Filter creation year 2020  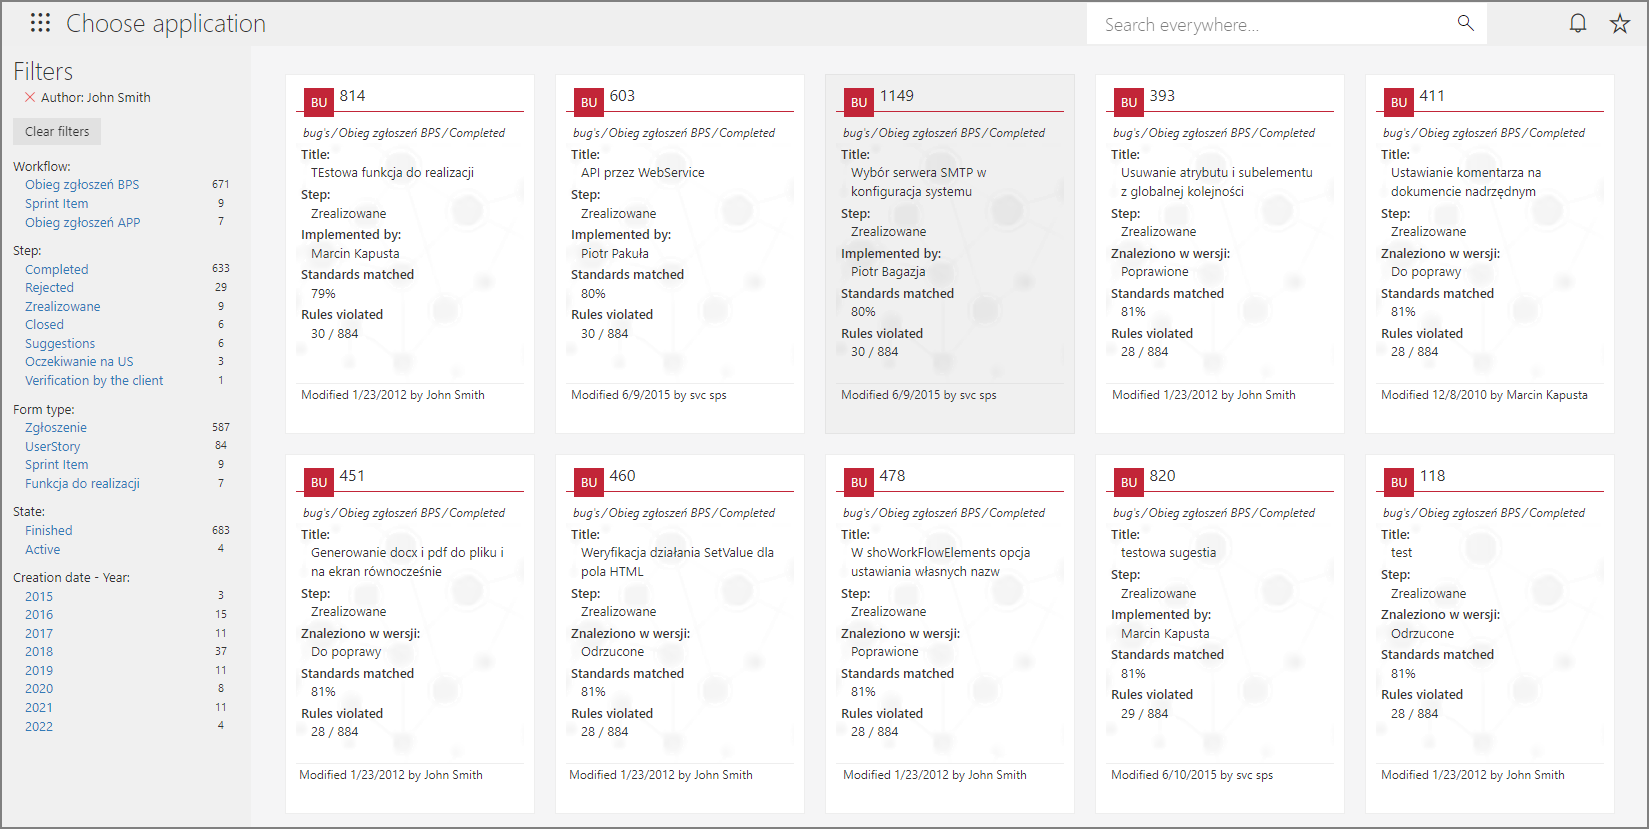tap(39, 688)
